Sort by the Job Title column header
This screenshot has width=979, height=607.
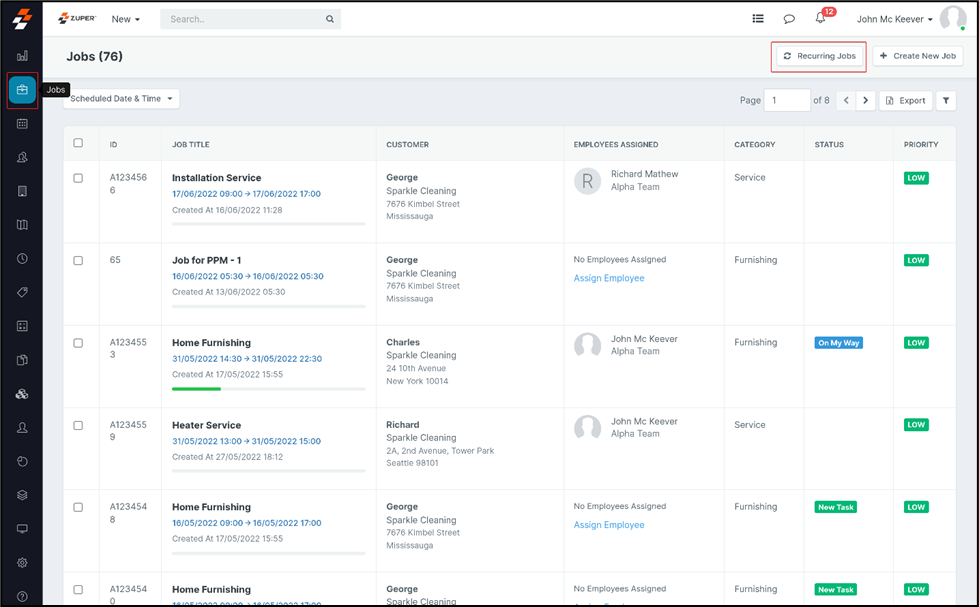191,144
